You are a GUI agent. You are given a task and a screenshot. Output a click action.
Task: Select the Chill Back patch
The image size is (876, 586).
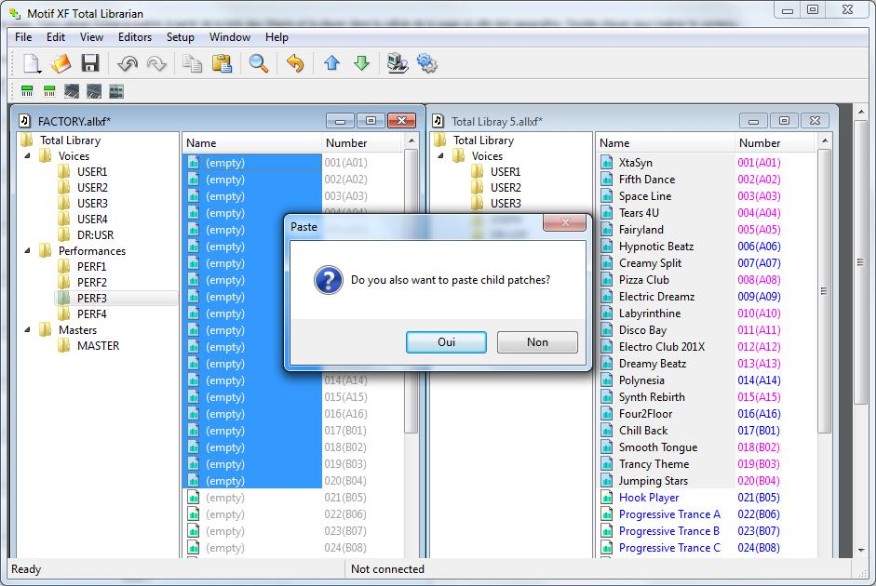click(643, 430)
